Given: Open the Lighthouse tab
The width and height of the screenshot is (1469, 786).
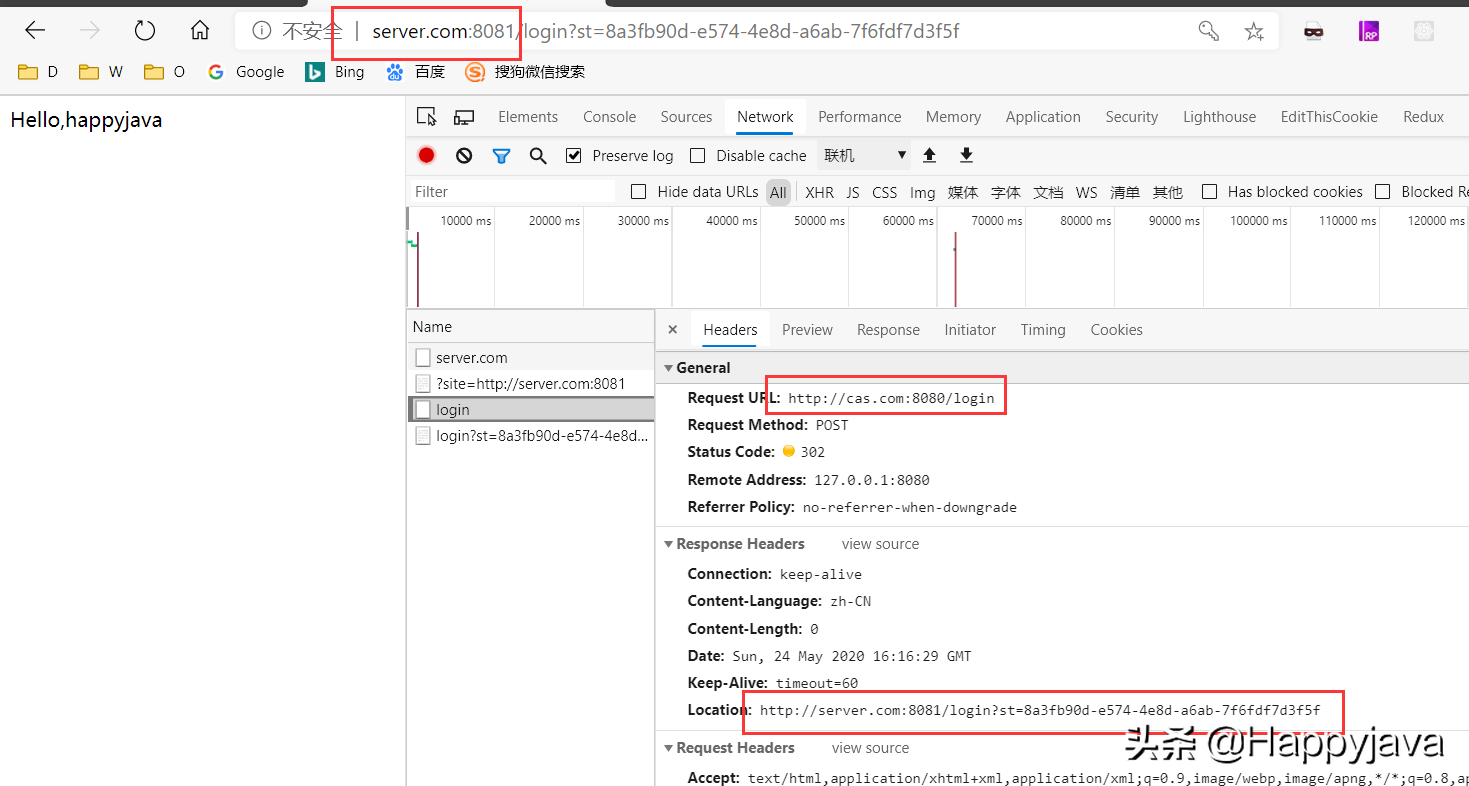Looking at the screenshot, I should tap(1220, 117).
